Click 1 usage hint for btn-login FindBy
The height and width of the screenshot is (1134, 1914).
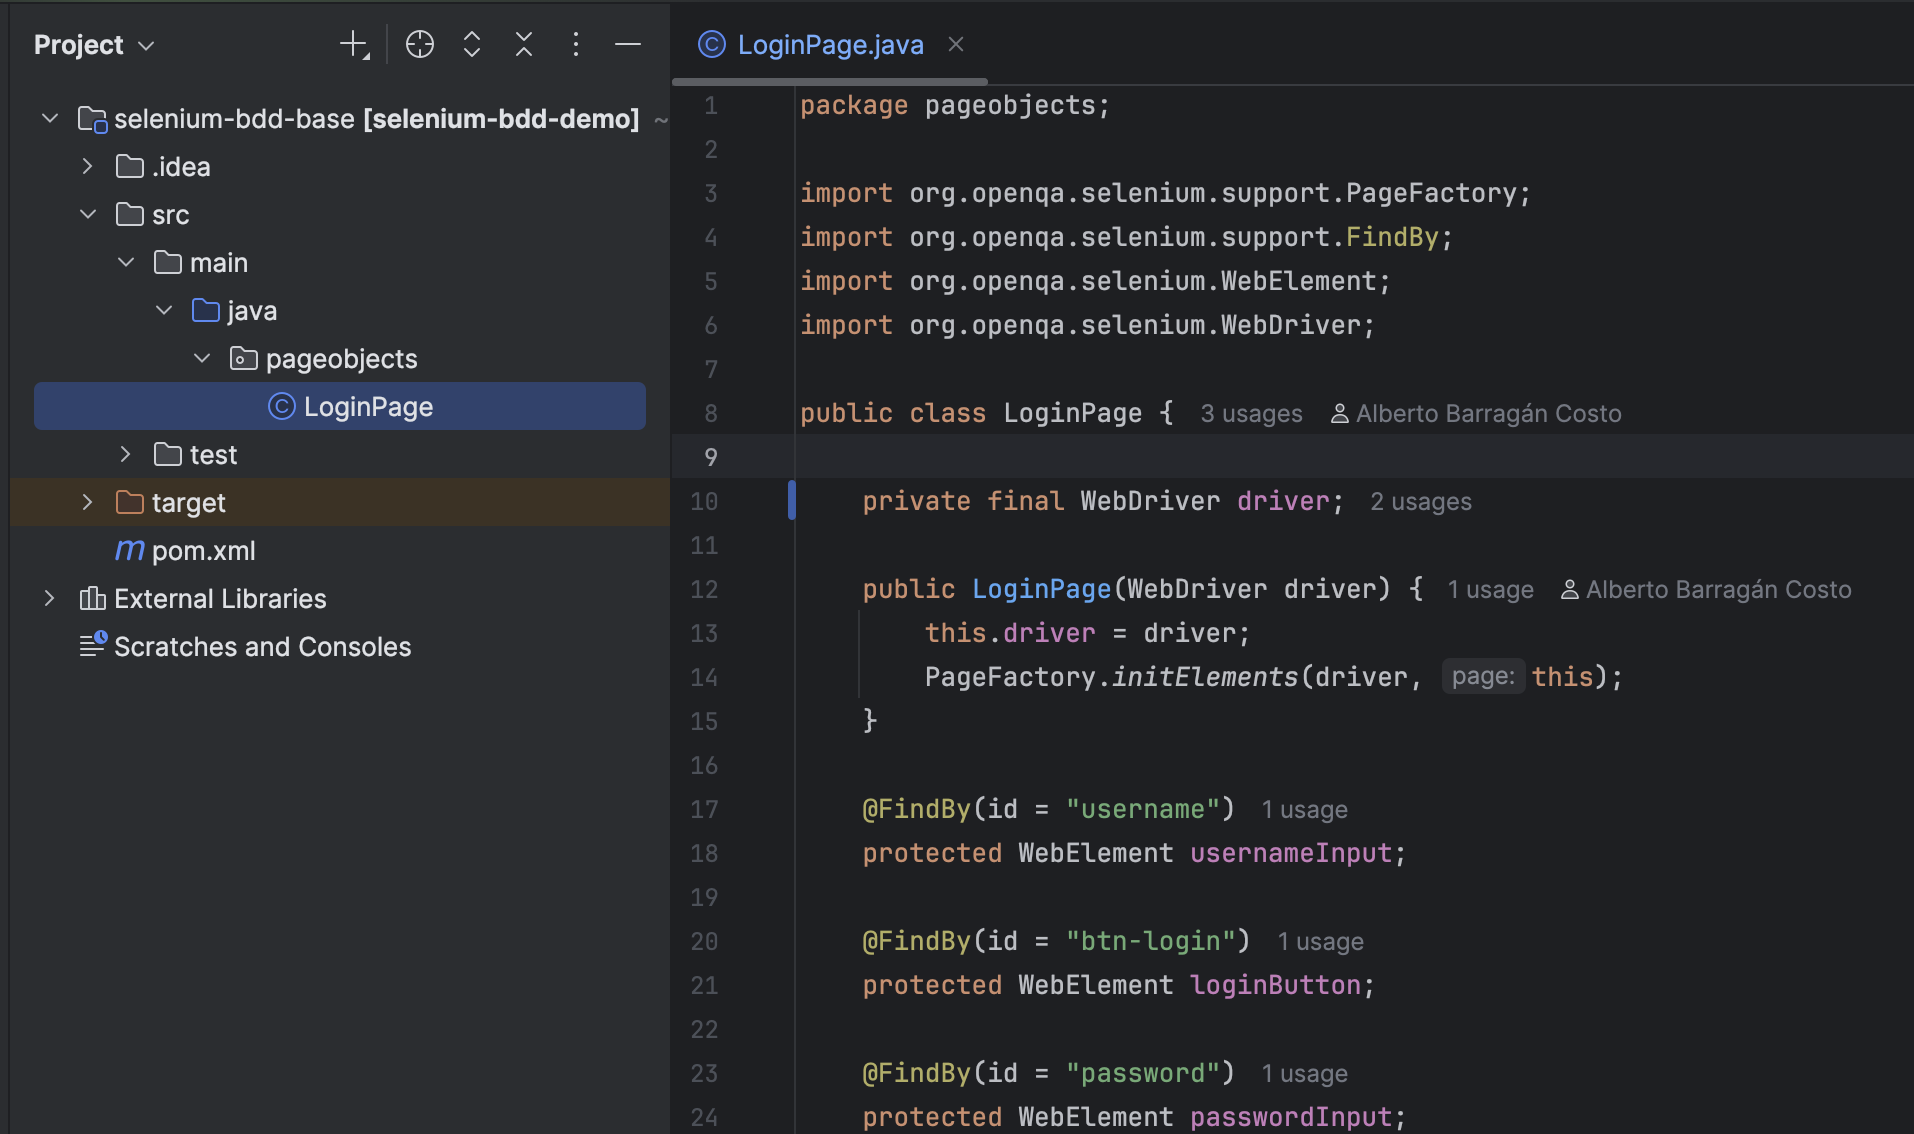1321,941
